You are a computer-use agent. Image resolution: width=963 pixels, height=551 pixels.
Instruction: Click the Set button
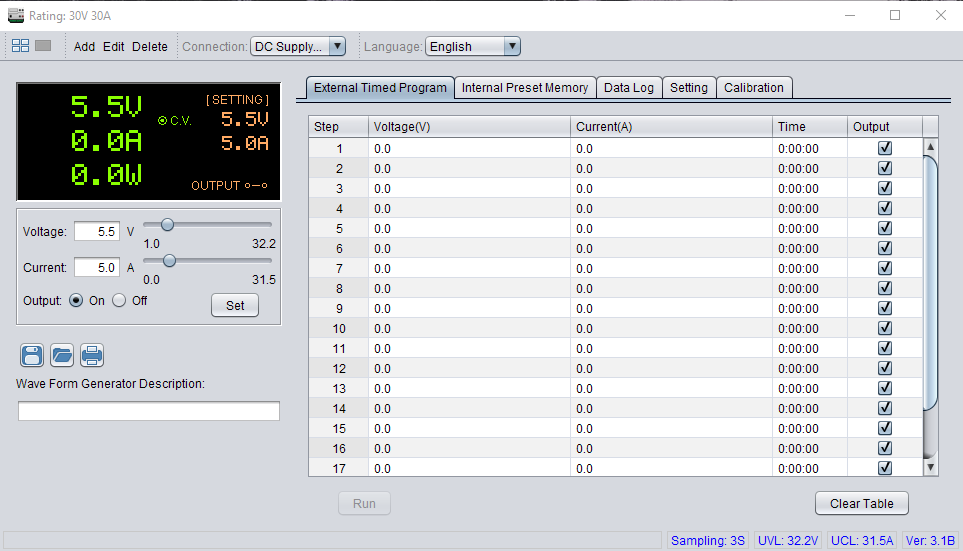(235, 305)
